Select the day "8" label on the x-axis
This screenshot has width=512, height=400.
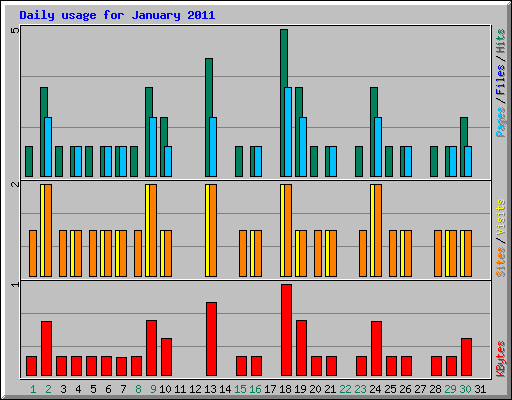tap(138, 389)
